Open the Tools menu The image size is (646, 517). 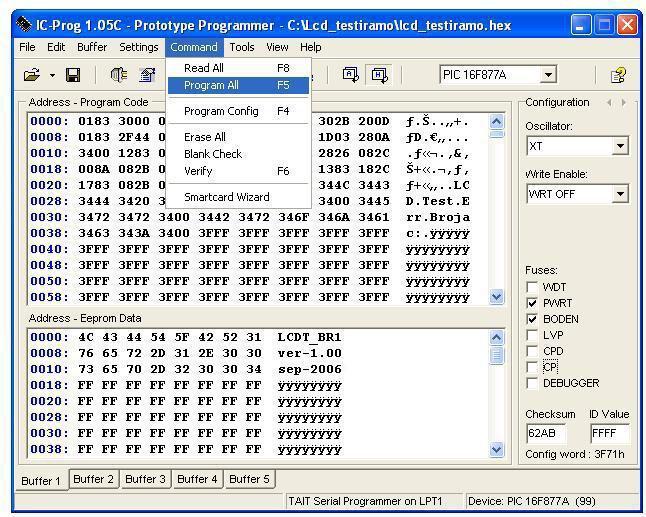[242, 47]
